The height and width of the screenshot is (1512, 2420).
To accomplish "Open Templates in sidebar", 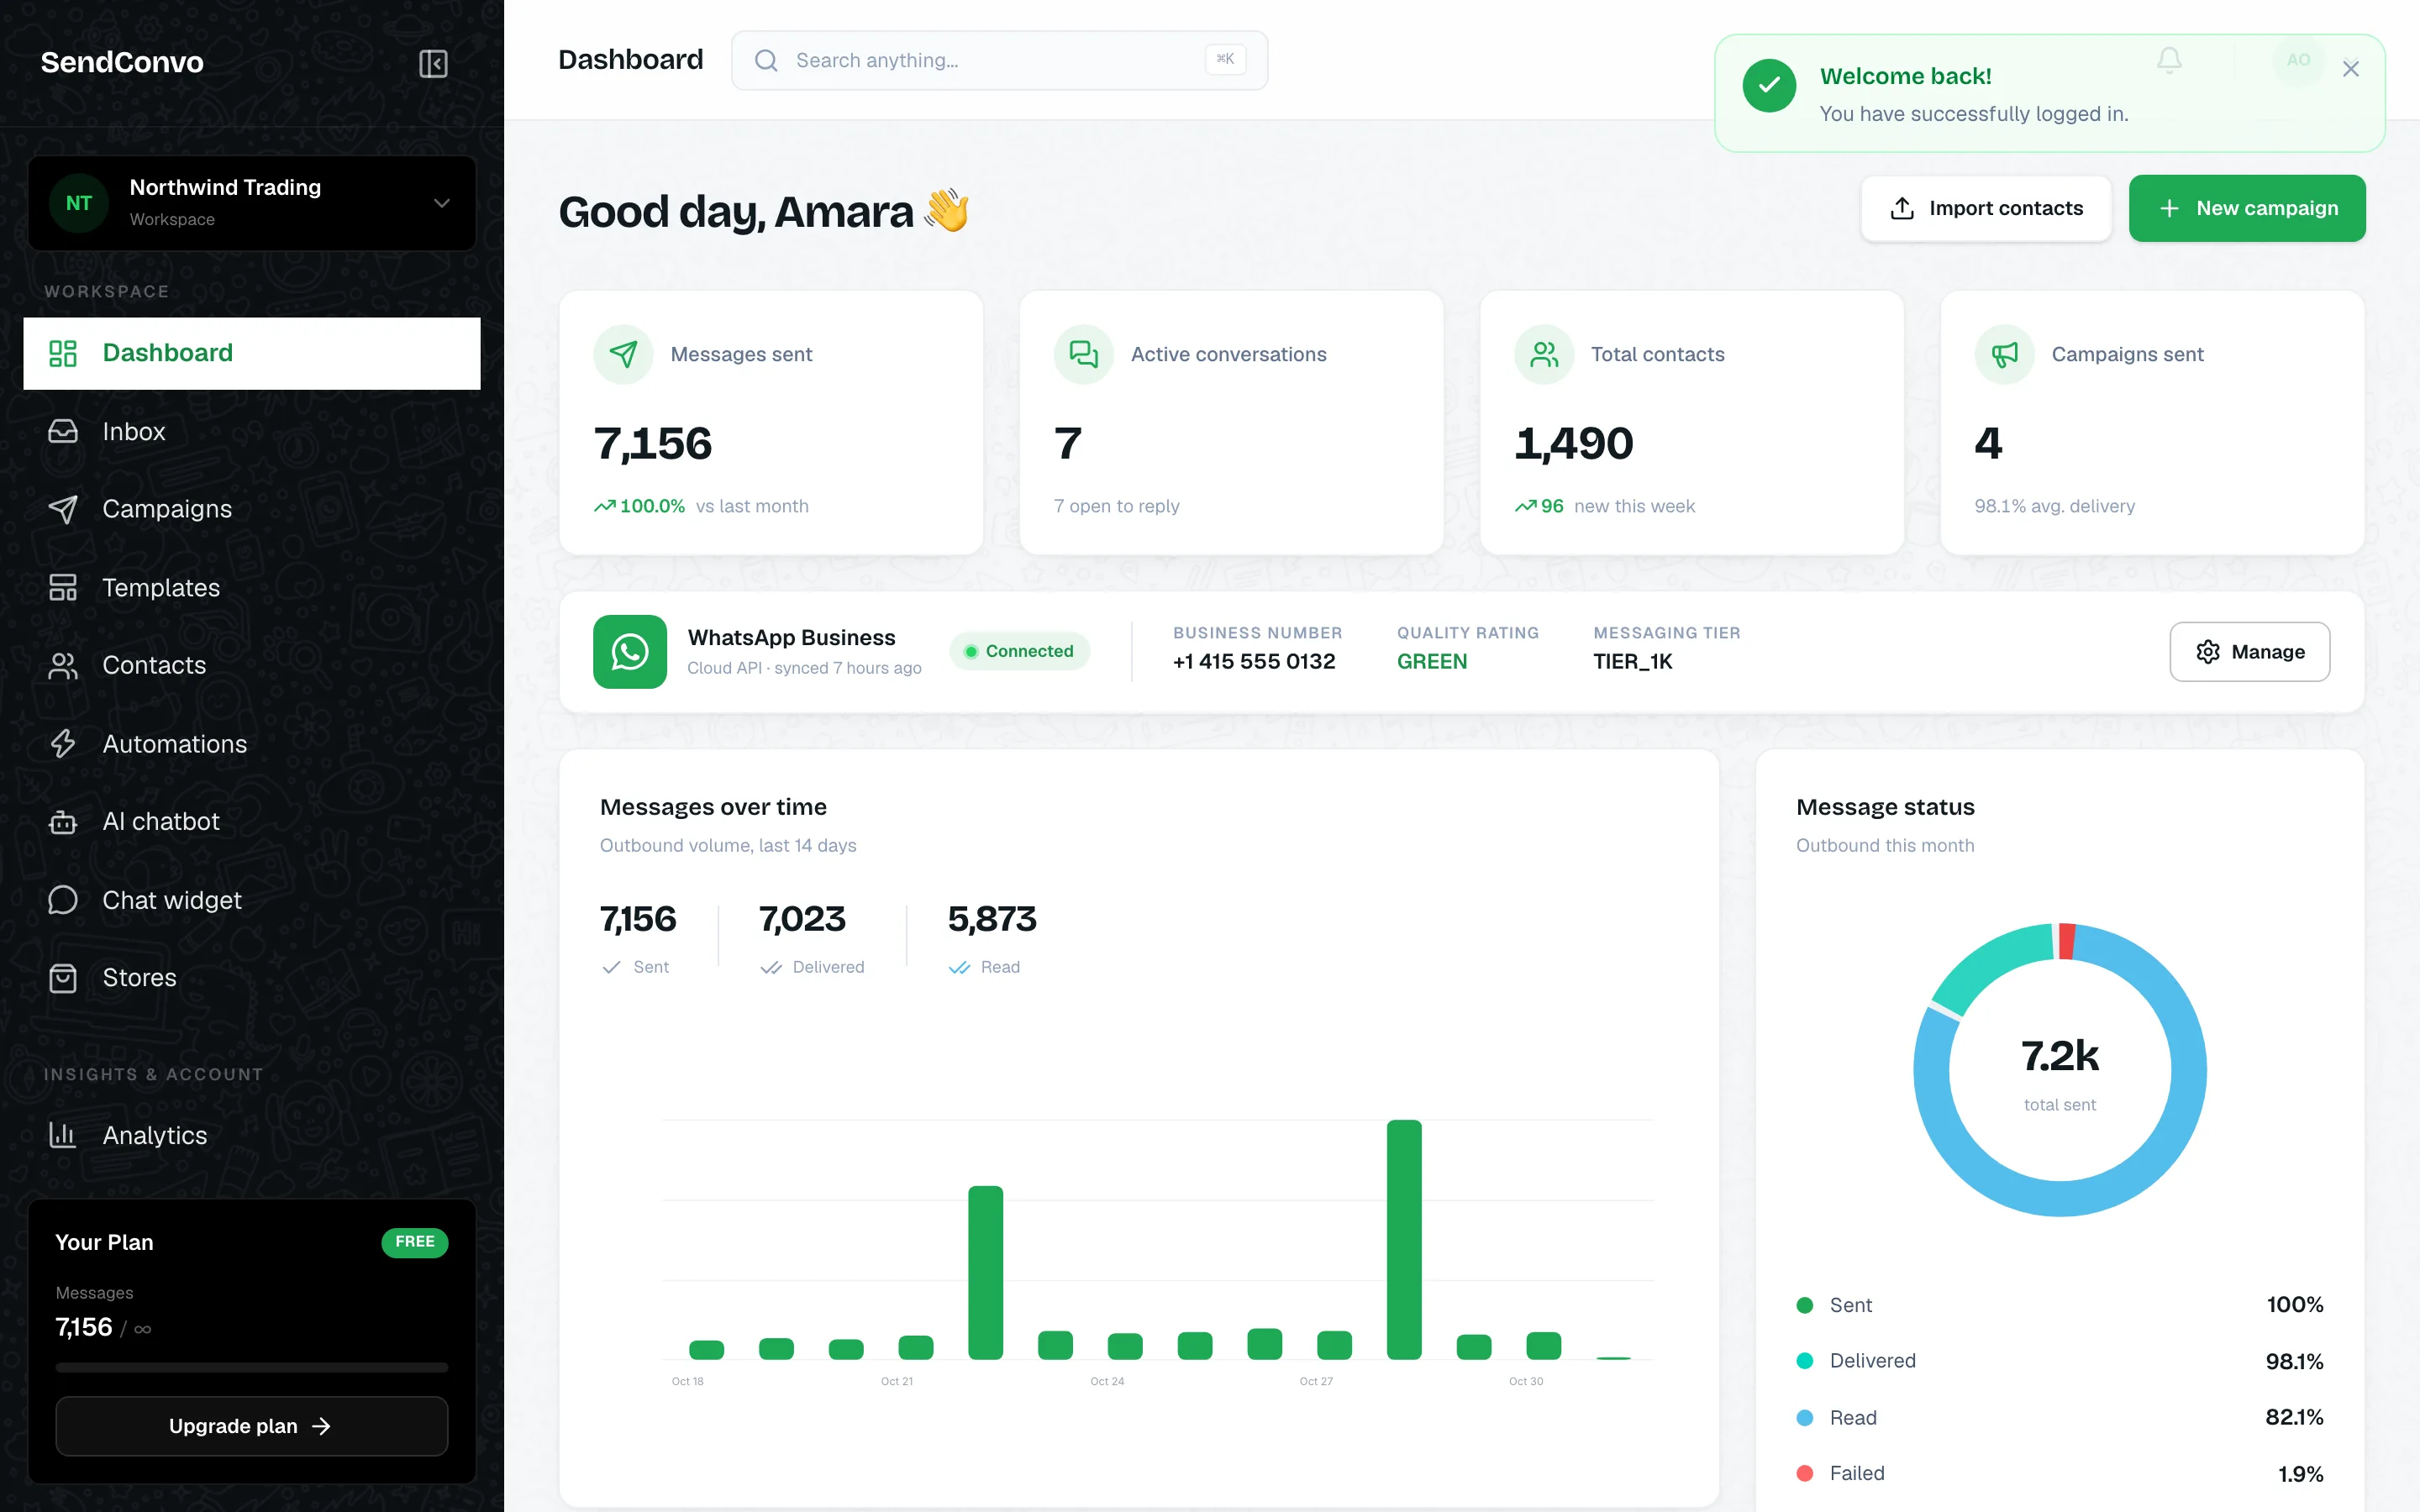I will [252, 587].
